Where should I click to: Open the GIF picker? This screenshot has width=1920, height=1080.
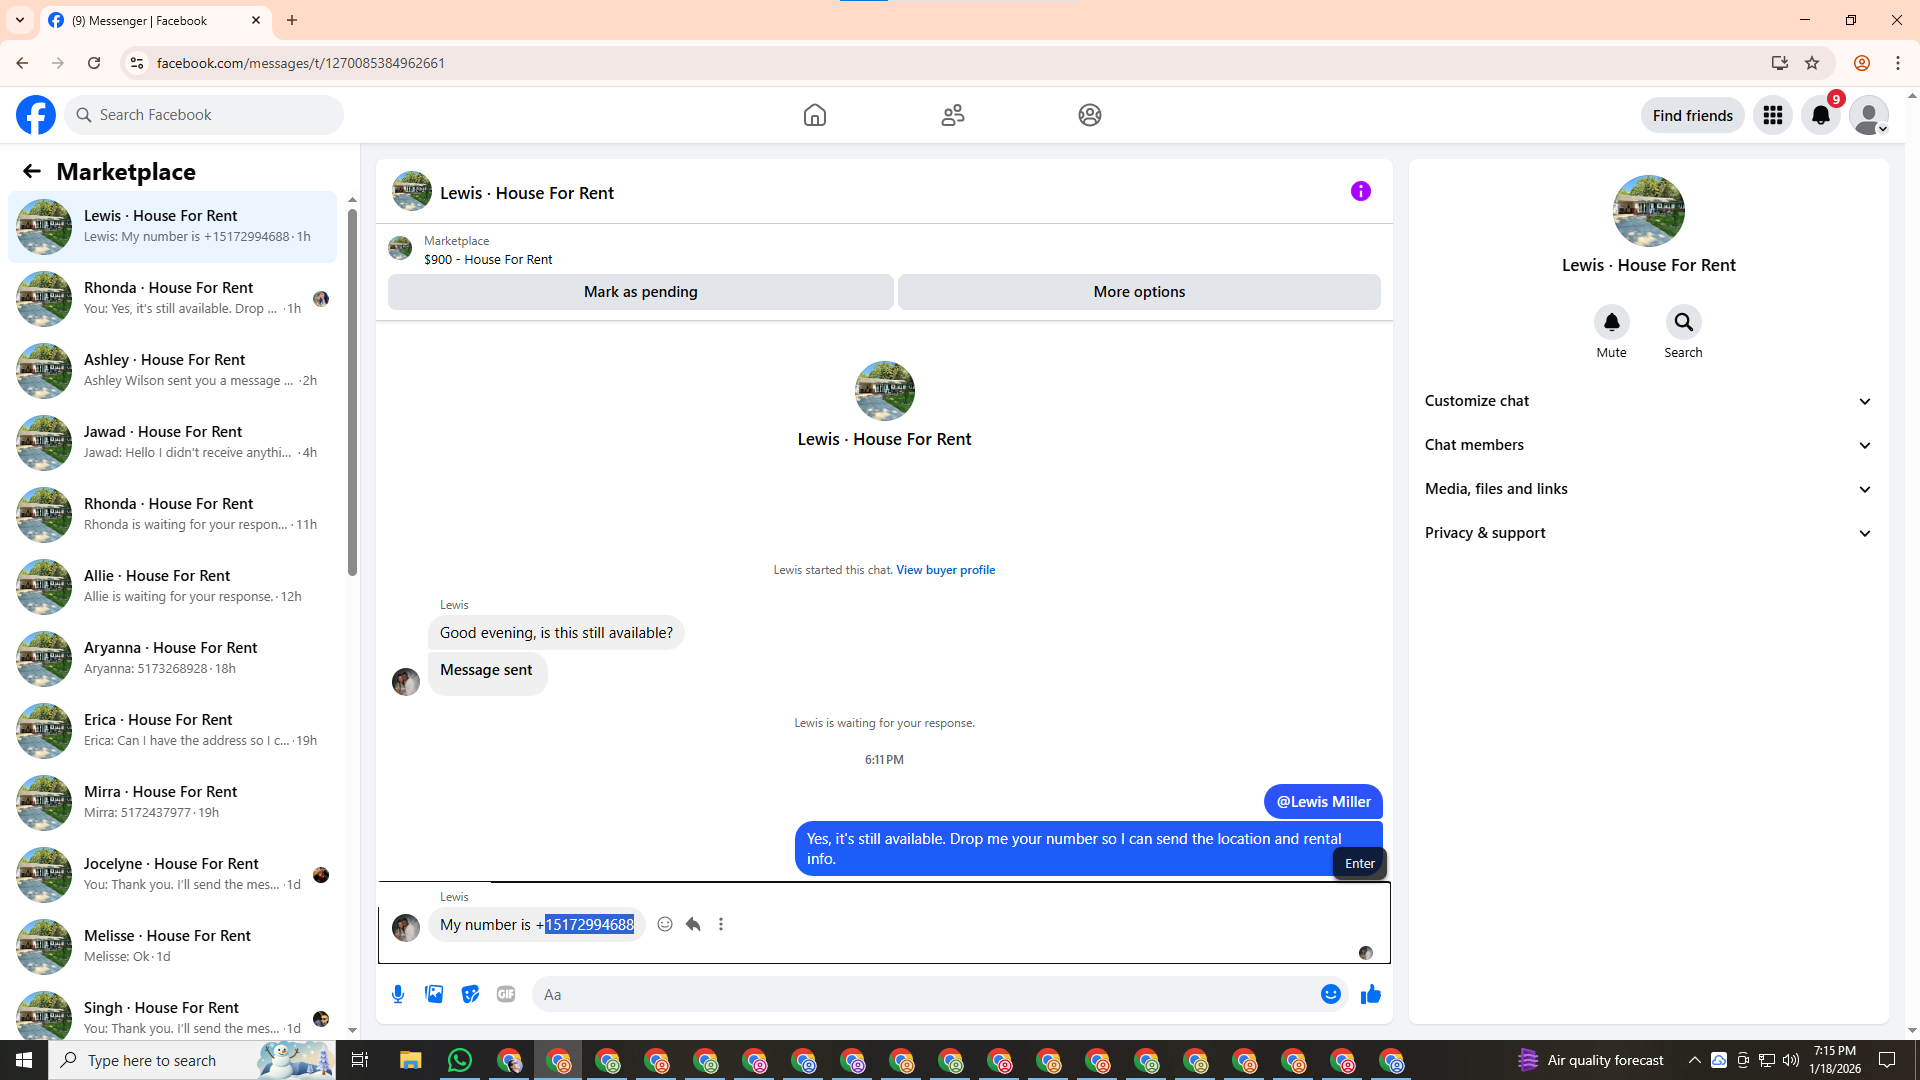tap(506, 994)
